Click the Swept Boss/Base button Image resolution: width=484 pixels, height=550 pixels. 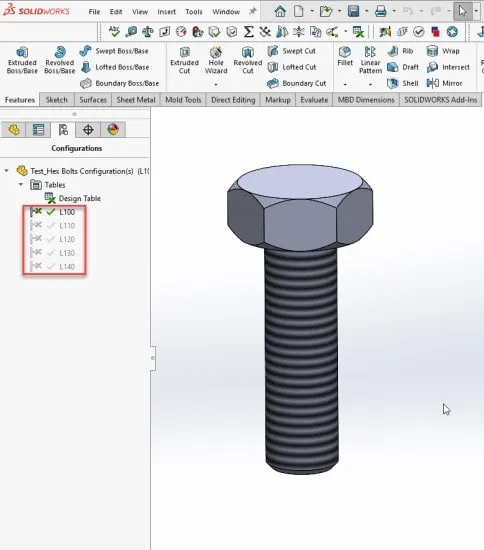[114, 51]
